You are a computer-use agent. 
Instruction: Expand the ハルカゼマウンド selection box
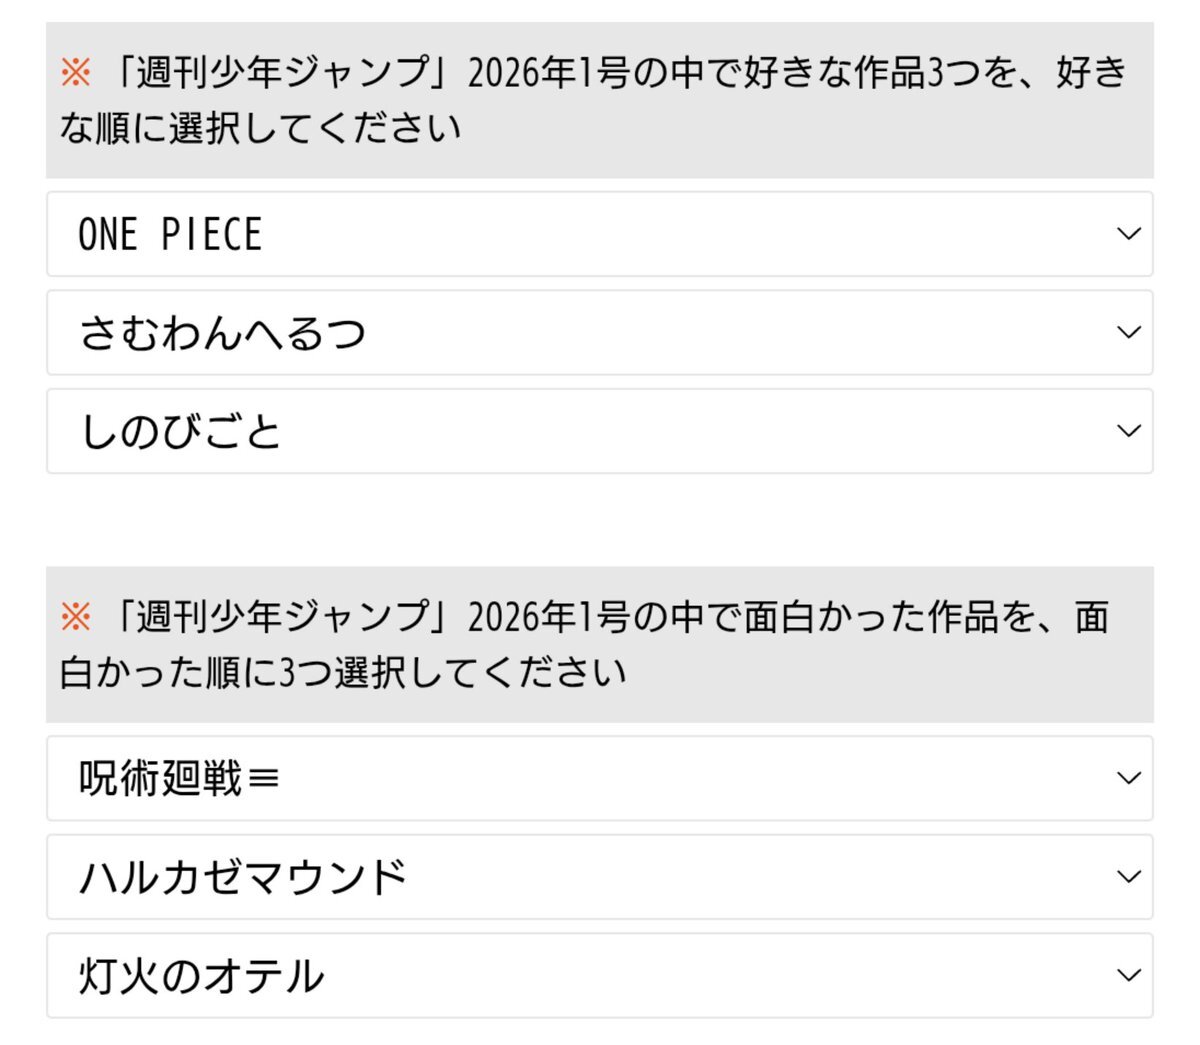click(598, 877)
